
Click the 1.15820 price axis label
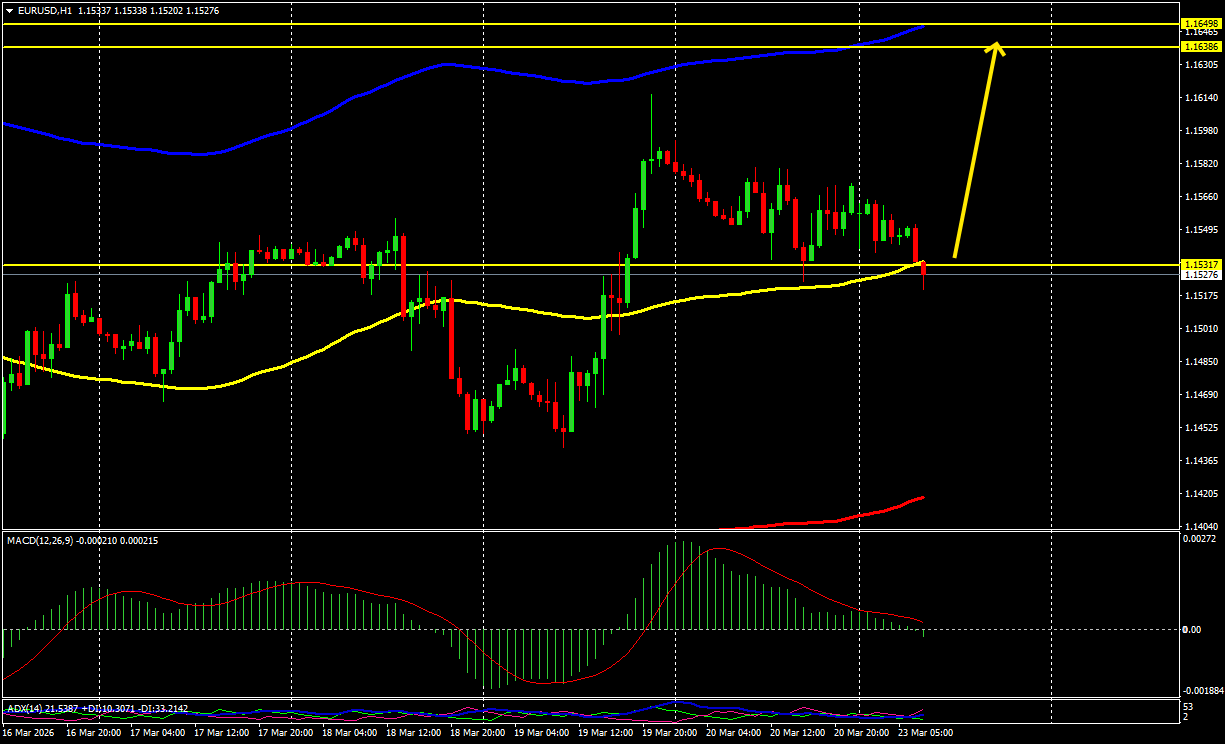pos(1200,164)
